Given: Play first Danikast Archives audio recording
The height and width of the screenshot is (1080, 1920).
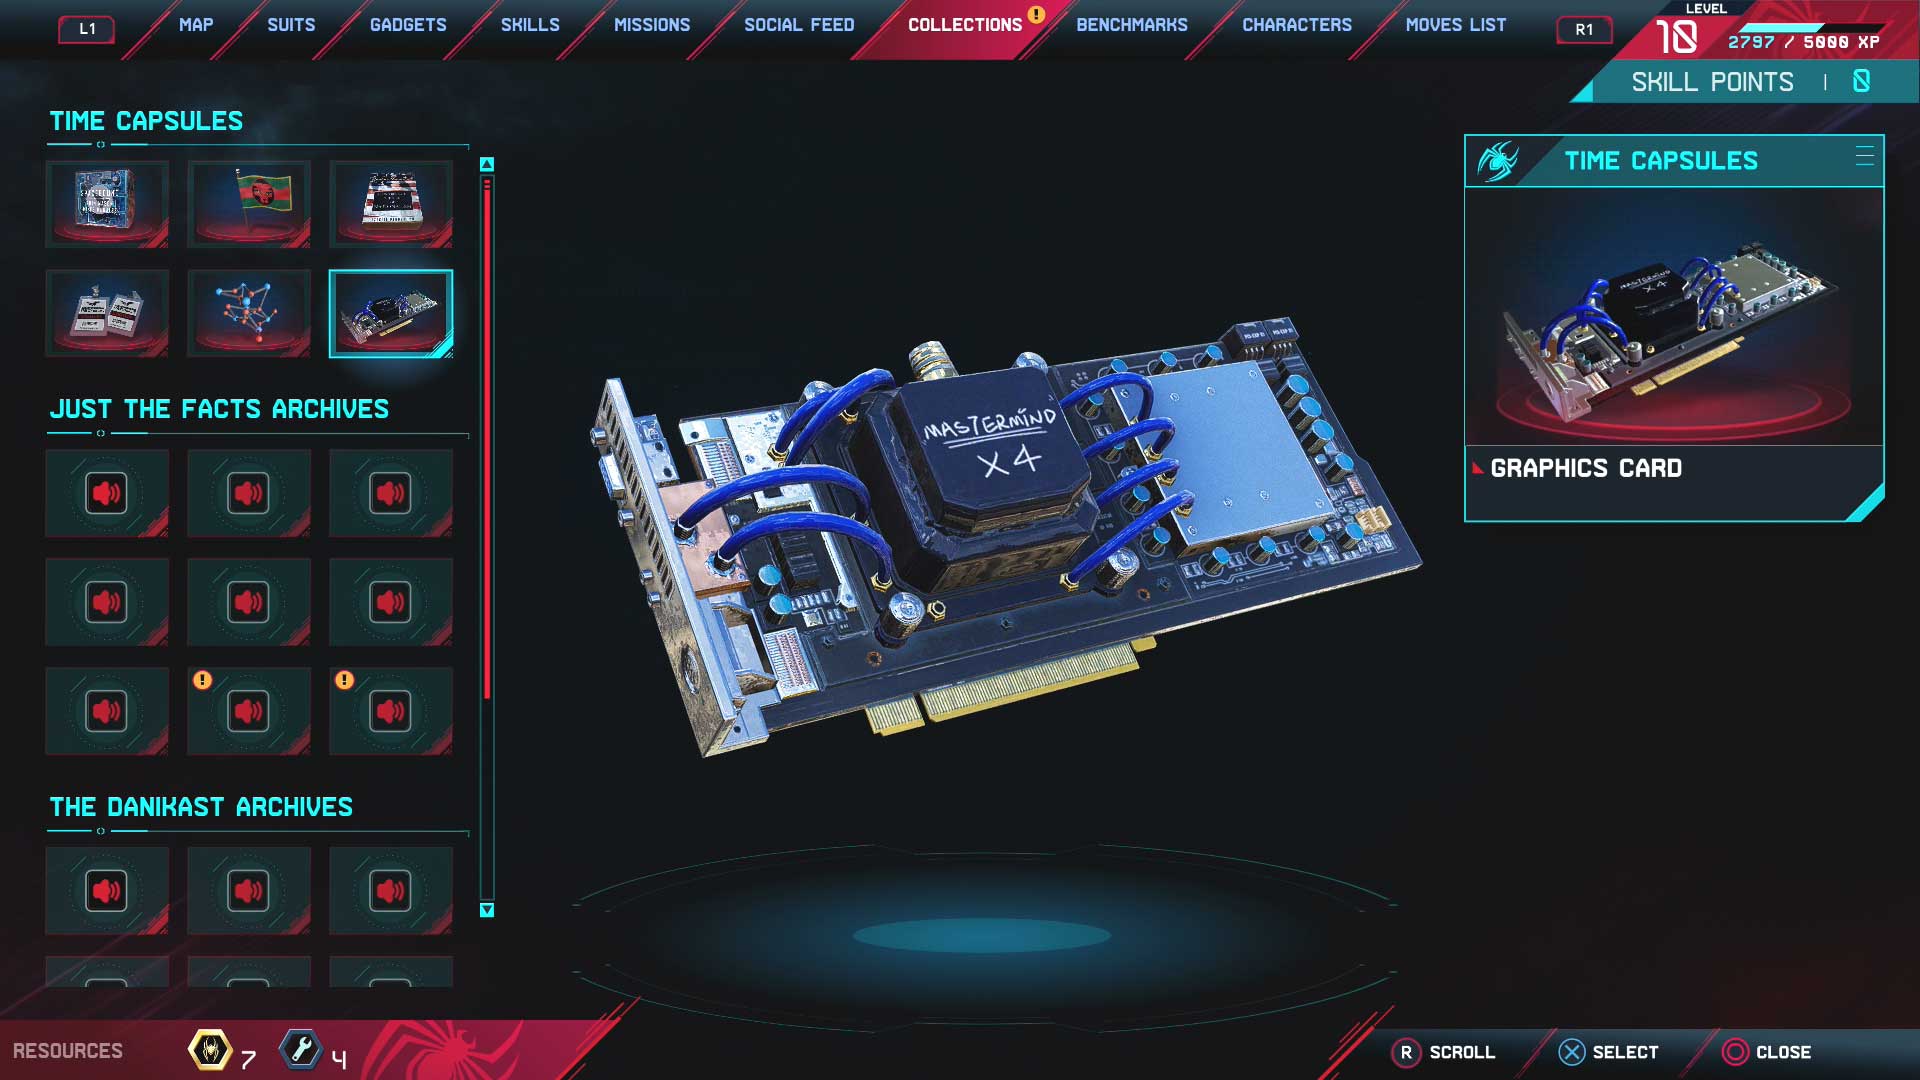Looking at the screenshot, I should pyautogui.click(x=107, y=891).
